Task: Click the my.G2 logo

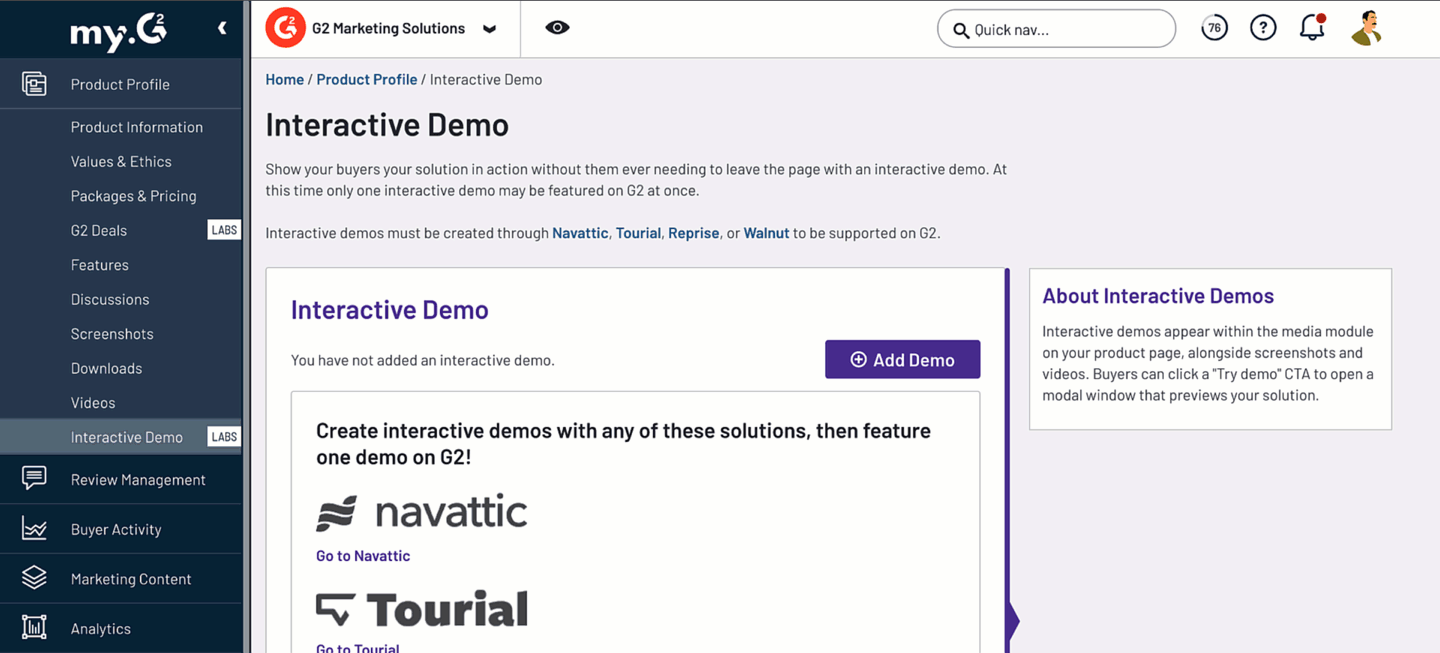Action: point(117,31)
